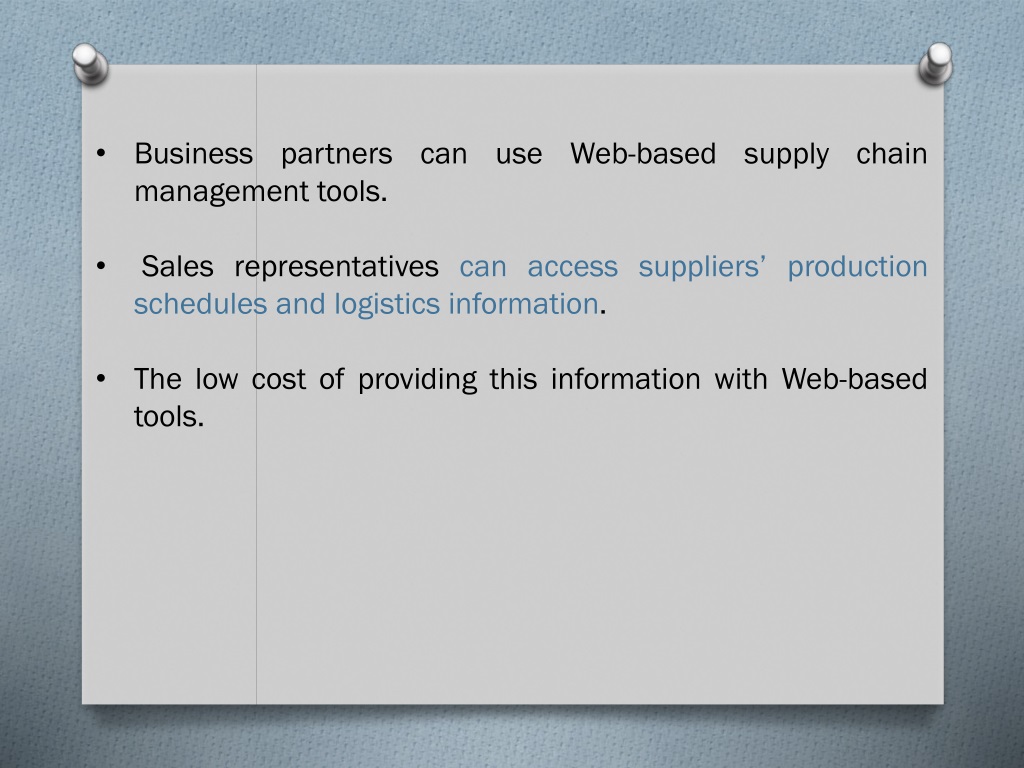The width and height of the screenshot is (1024, 768).
Task: Click the blue 'schedules and logistics information' text
Action: (366, 304)
